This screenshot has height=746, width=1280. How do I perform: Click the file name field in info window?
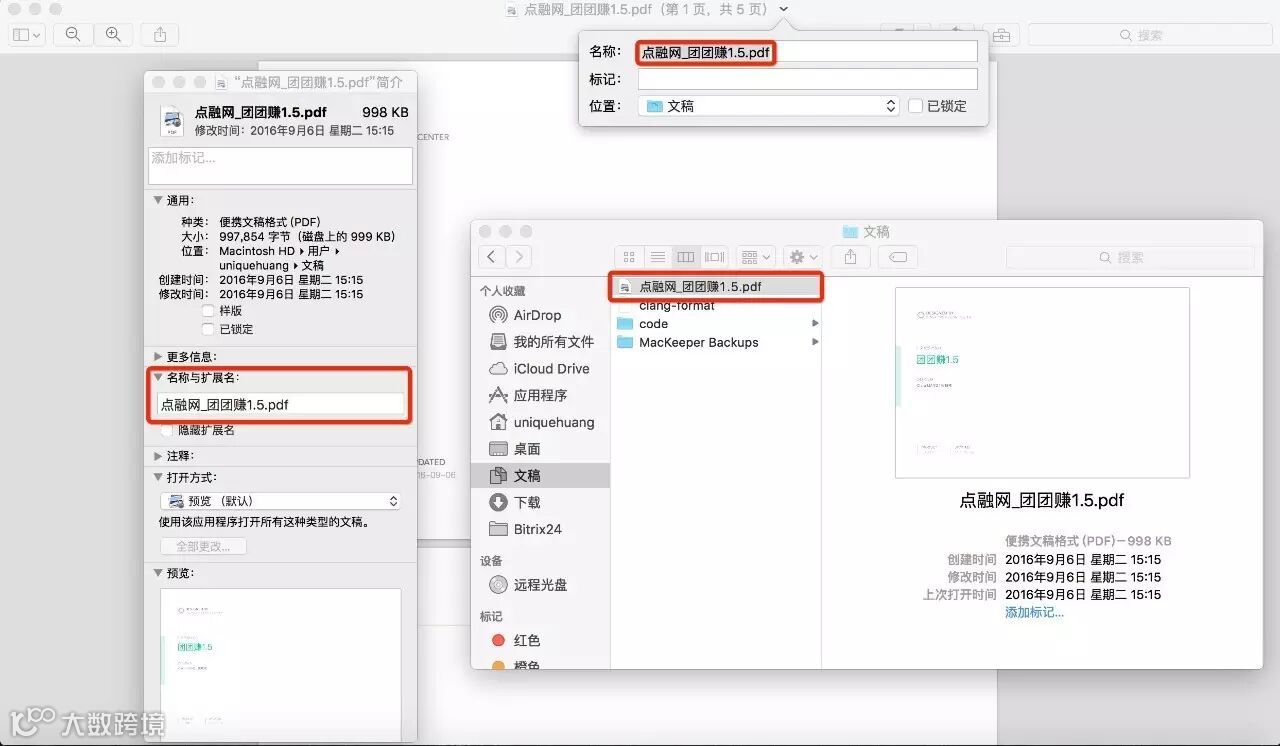(281, 405)
